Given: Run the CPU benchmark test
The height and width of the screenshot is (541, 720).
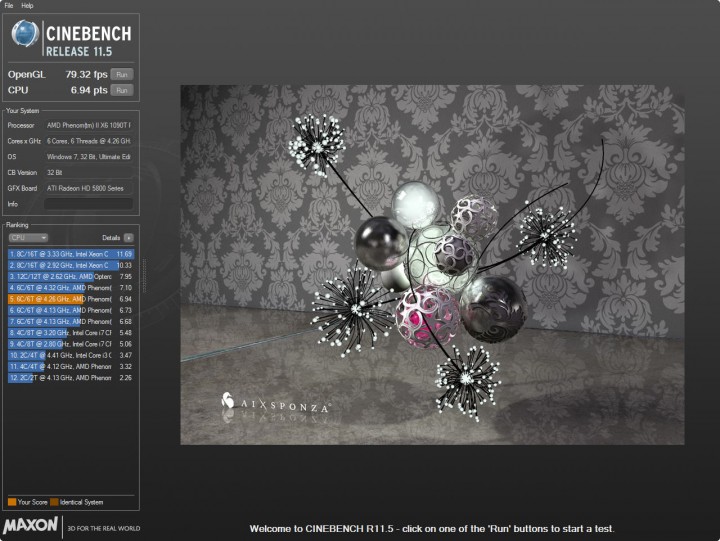Looking at the screenshot, I should pos(122,90).
